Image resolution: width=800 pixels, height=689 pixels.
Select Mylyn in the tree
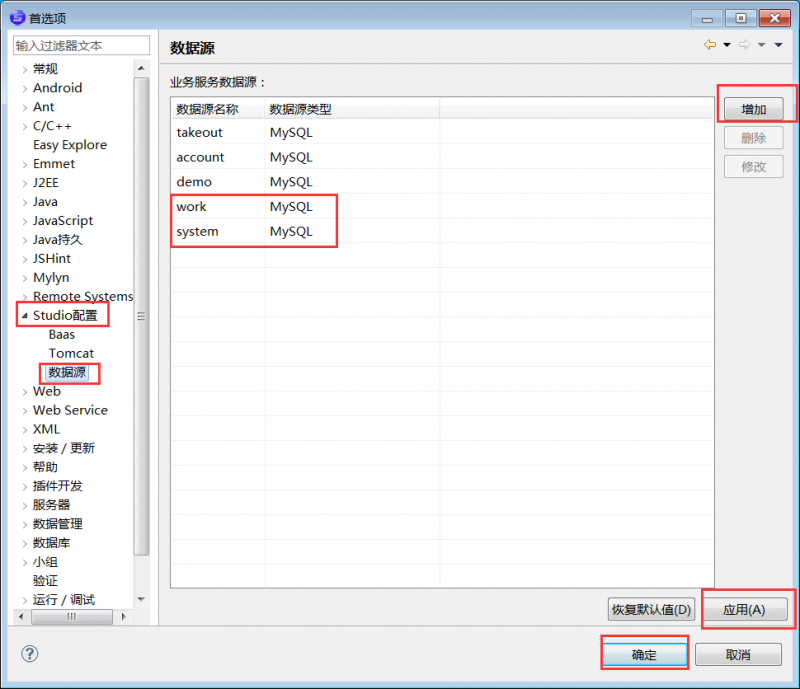click(x=51, y=278)
